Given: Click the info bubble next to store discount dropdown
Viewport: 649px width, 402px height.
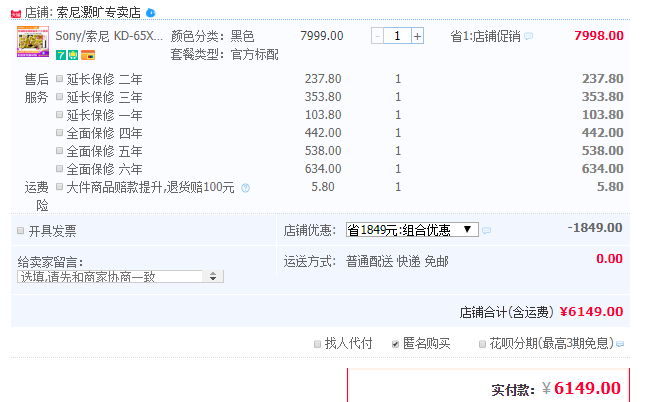Looking at the screenshot, I should click(x=487, y=230).
